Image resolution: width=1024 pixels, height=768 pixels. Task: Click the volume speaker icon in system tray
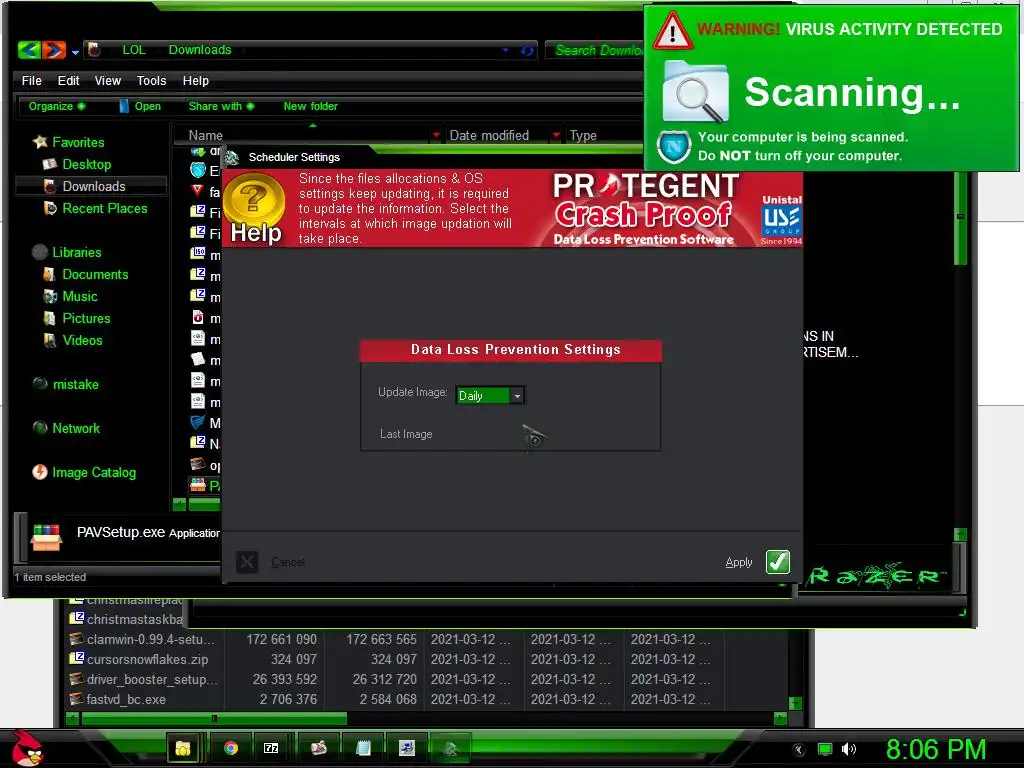848,749
